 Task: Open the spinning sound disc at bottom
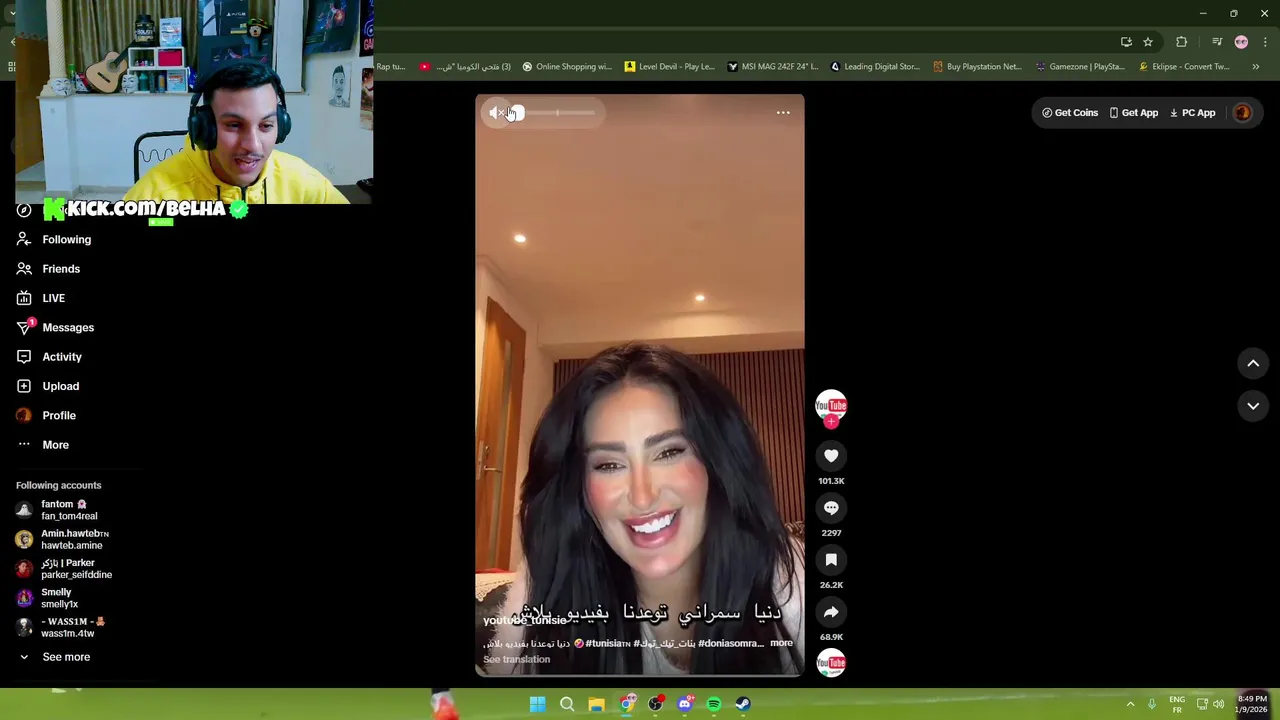[x=831, y=663]
